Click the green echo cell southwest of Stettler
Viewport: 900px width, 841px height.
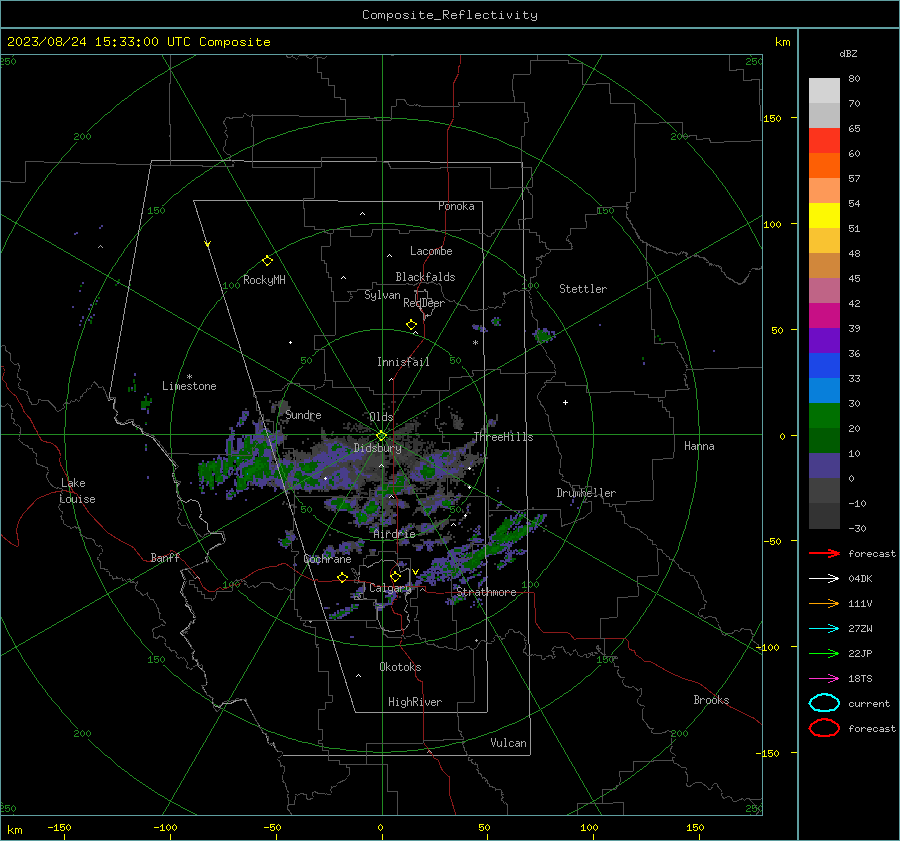[542, 335]
